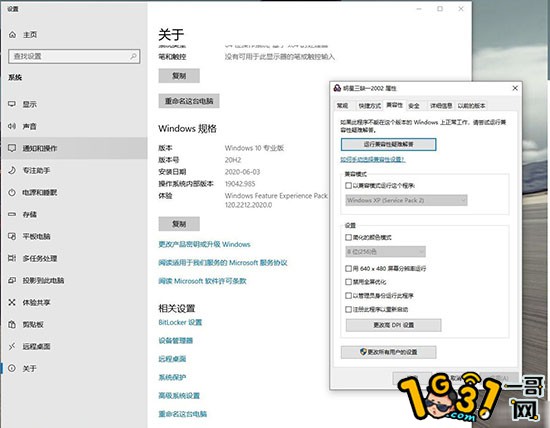Screen dimensions: 550x428
Task: Select the 显示 display icon in sidebar
Action: click(x=12, y=104)
